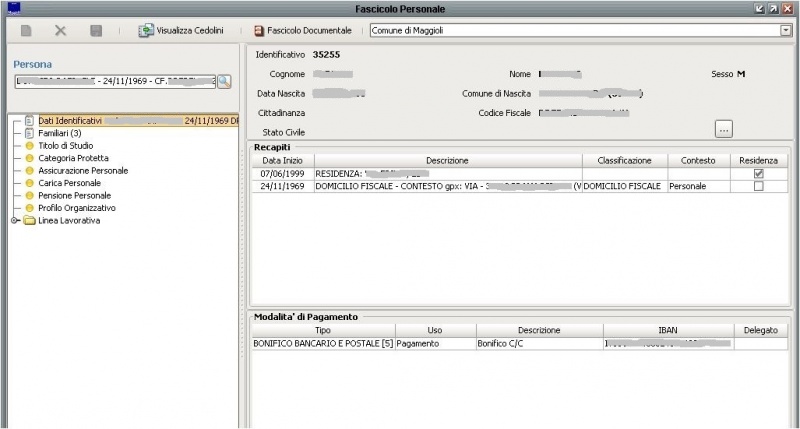Expand the Linea Lavorativa tree node
This screenshot has height=429, width=800.
[15, 220]
